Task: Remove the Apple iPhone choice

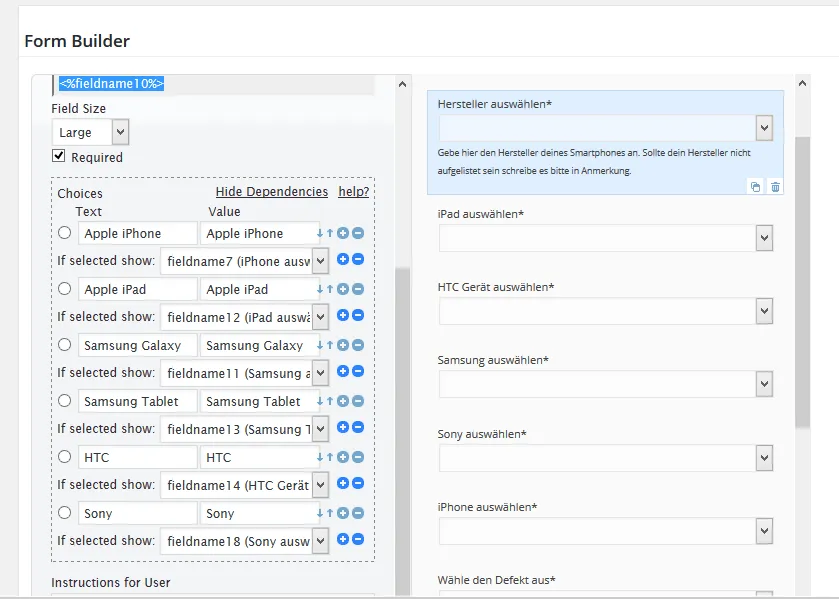Action: (x=358, y=233)
